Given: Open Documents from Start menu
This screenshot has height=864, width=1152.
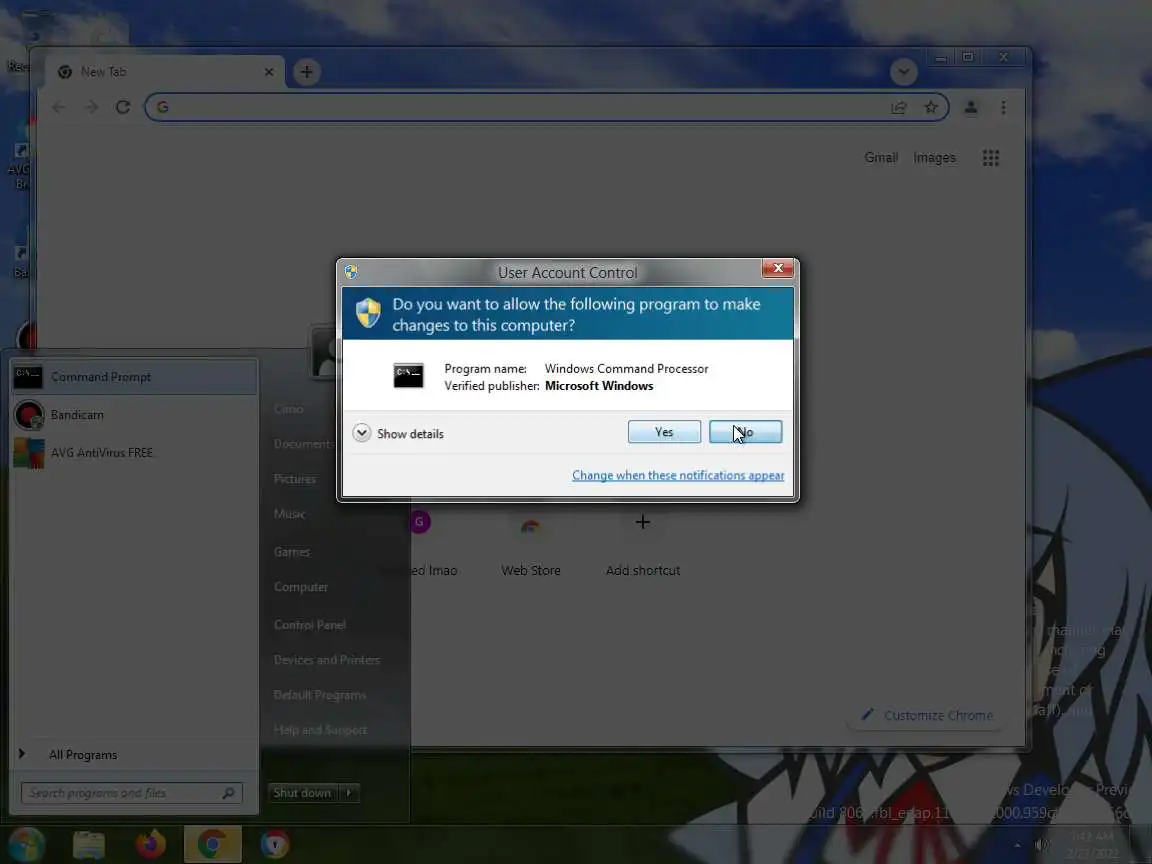Looking at the screenshot, I should pos(303,444).
